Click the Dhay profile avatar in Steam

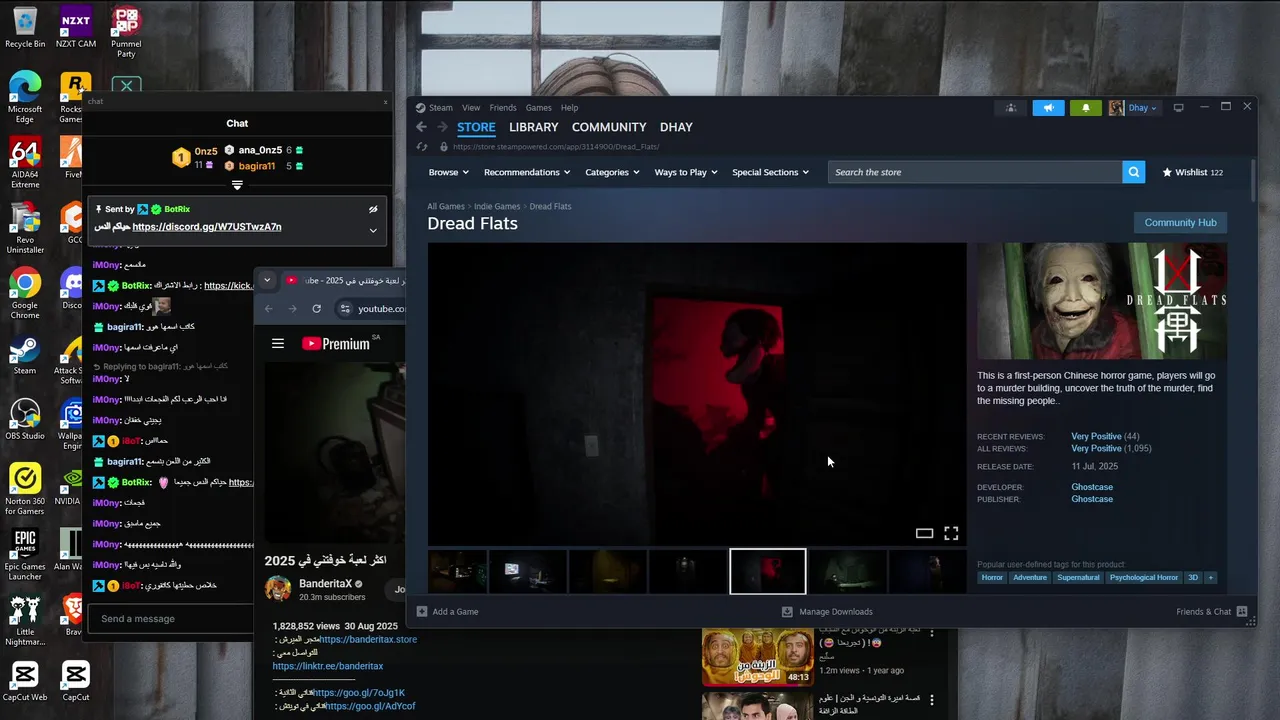tap(1116, 108)
